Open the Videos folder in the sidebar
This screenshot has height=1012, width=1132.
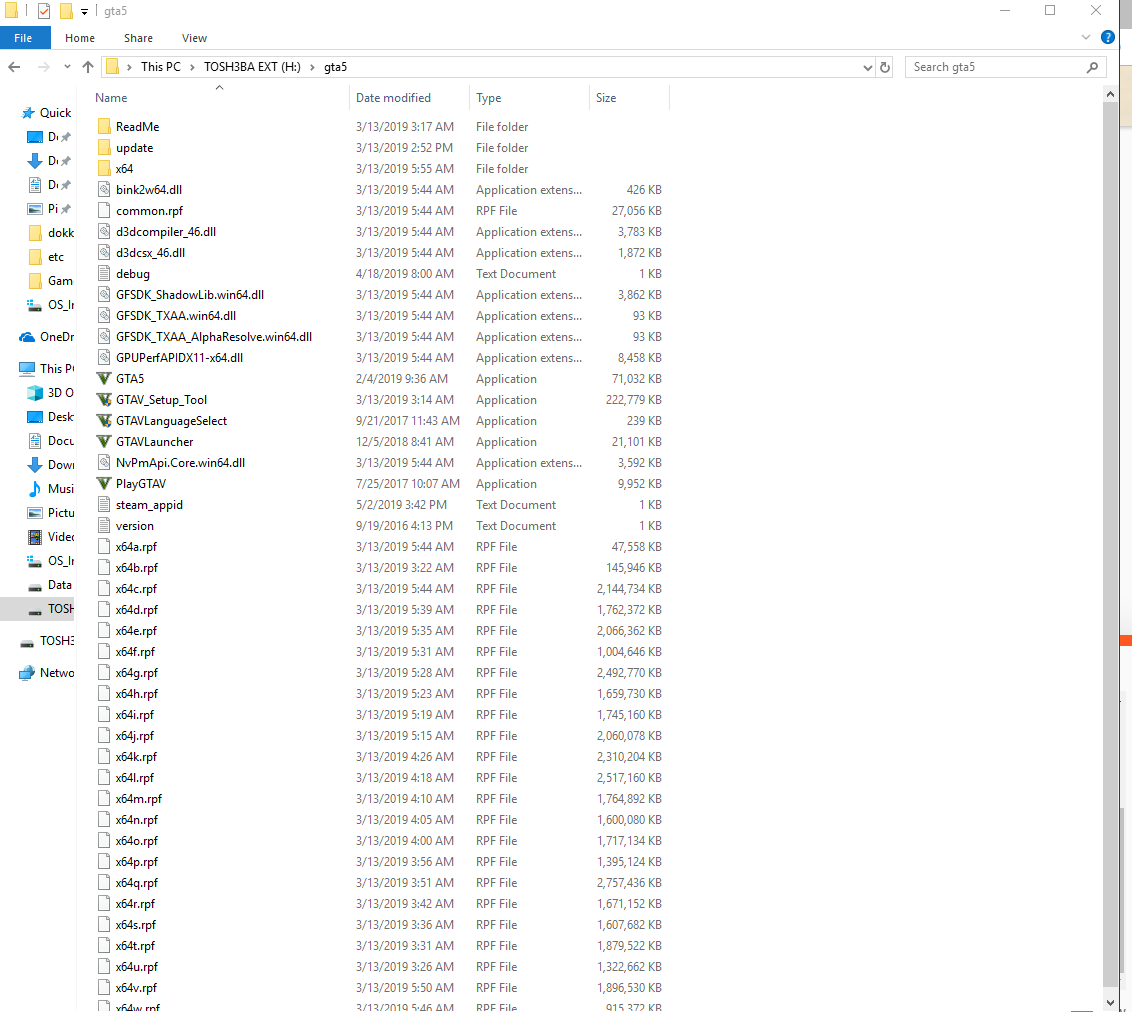51,537
